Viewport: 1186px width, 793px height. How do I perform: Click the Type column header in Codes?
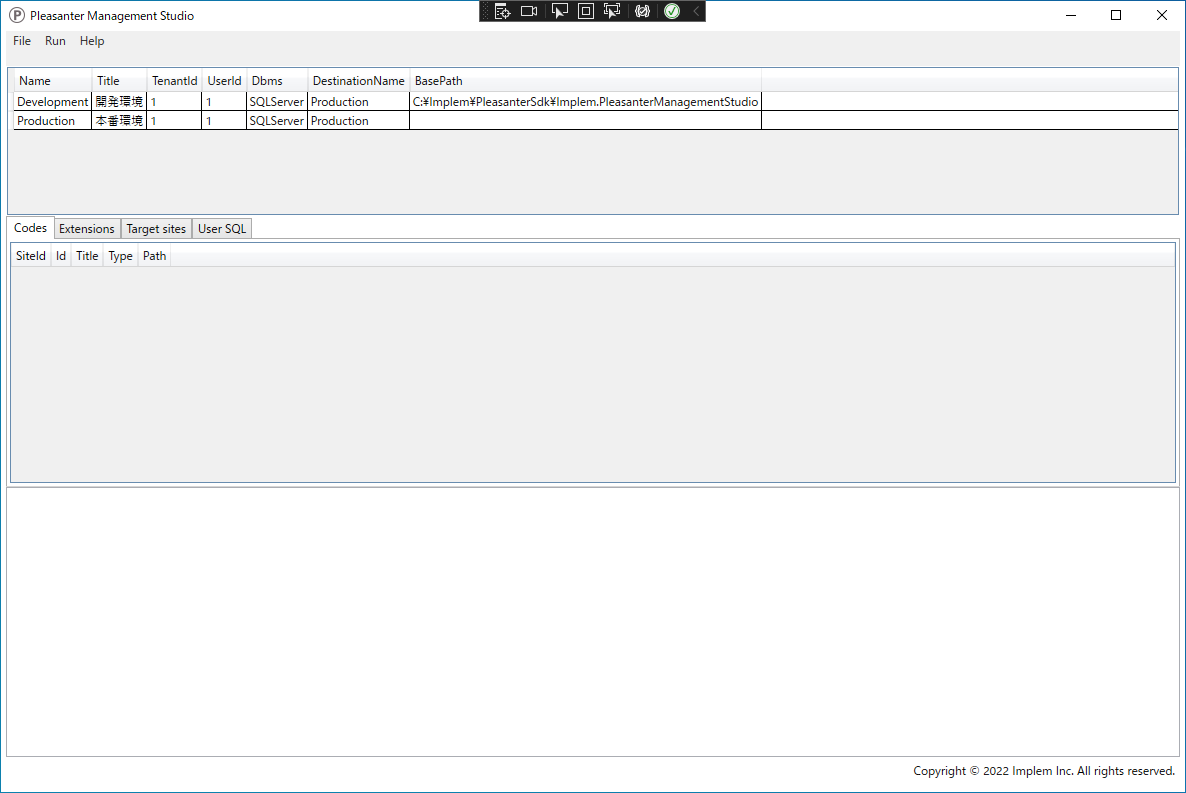(x=120, y=256)
